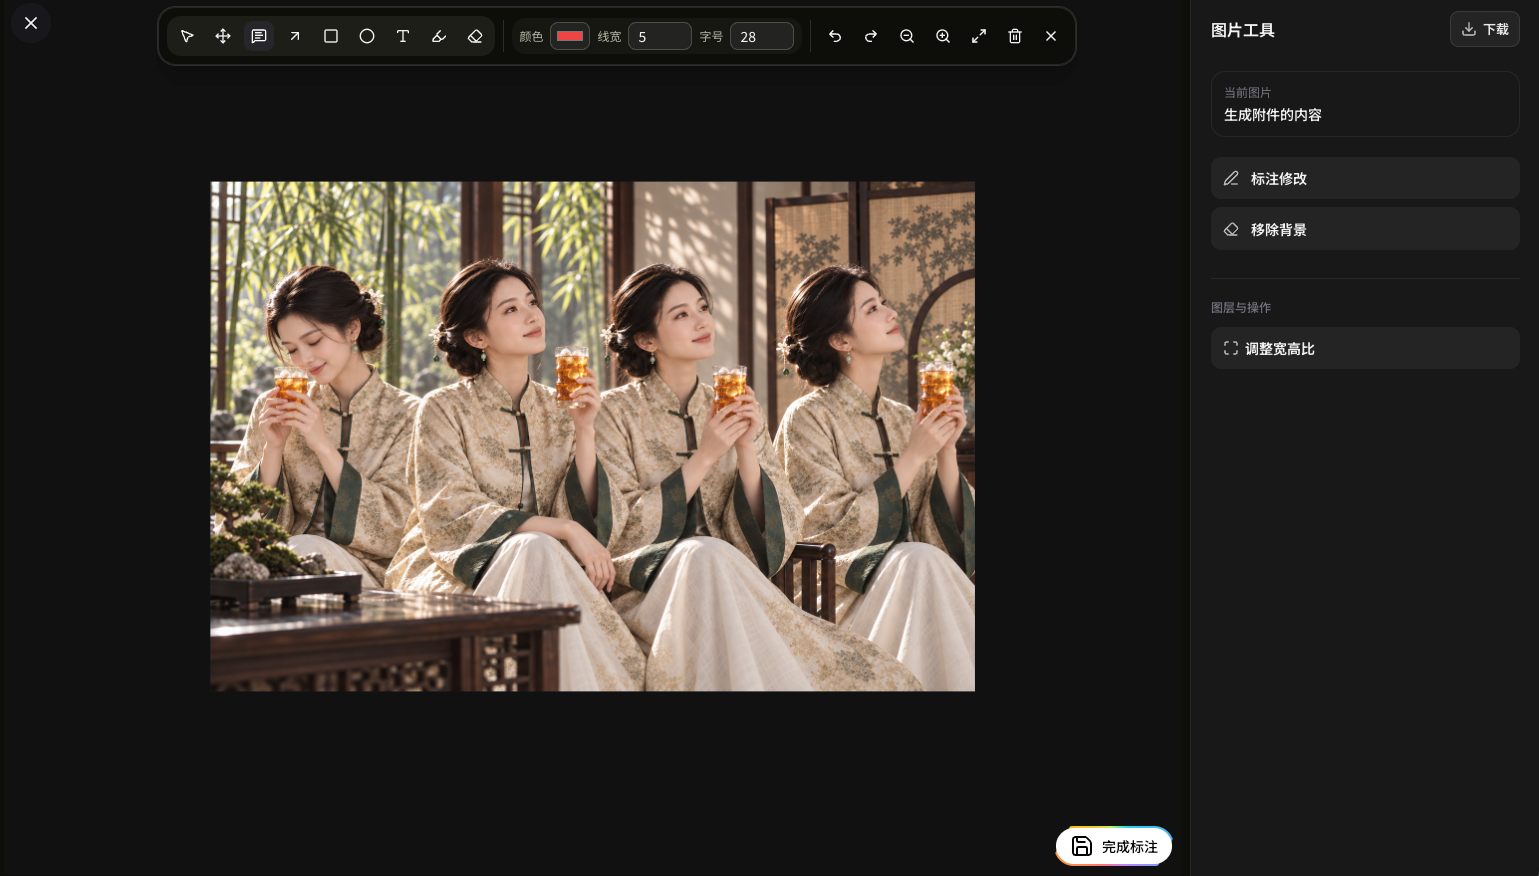
Task: Choose the highlighter brush tool
Action: click(x=439, y=36)
